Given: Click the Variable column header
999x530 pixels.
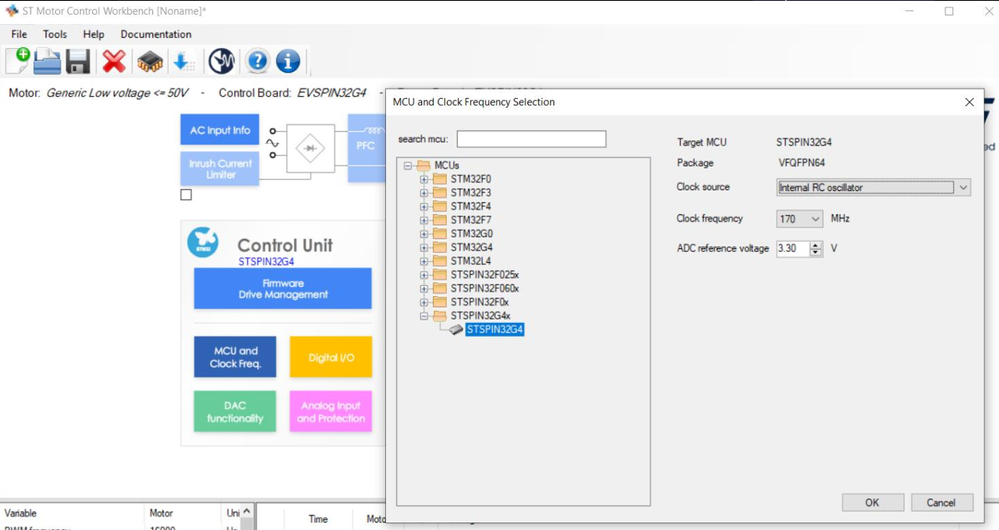Looking at the screenshot, I should coord(20,513).
